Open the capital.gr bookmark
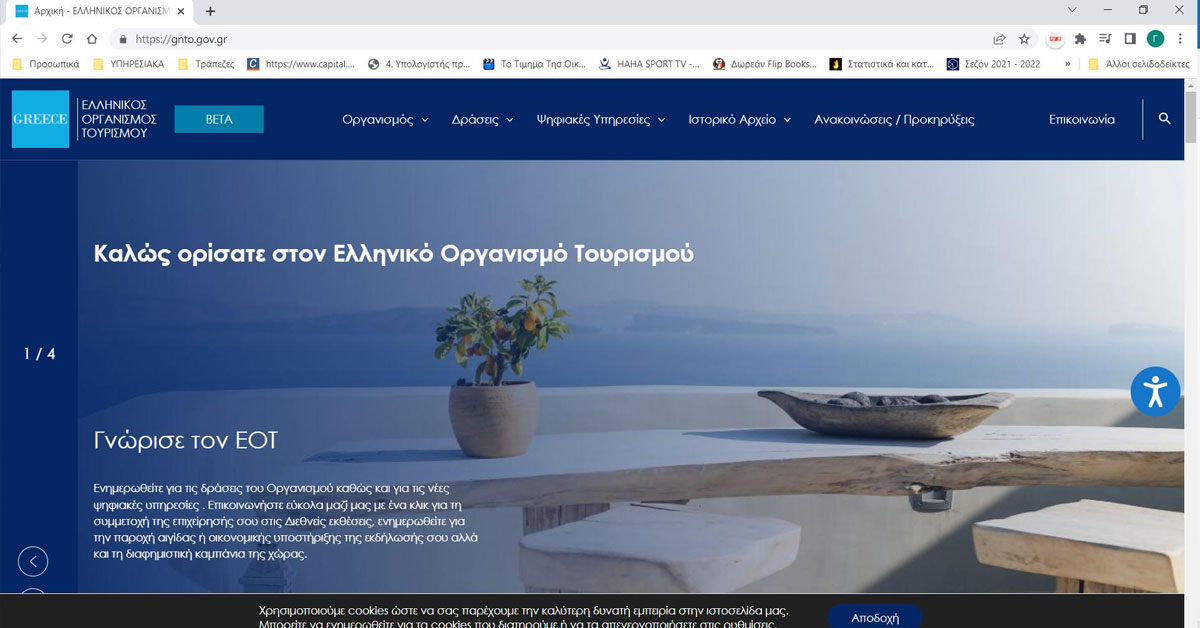This screenshot has width=1200, height=628. (301, 64)
